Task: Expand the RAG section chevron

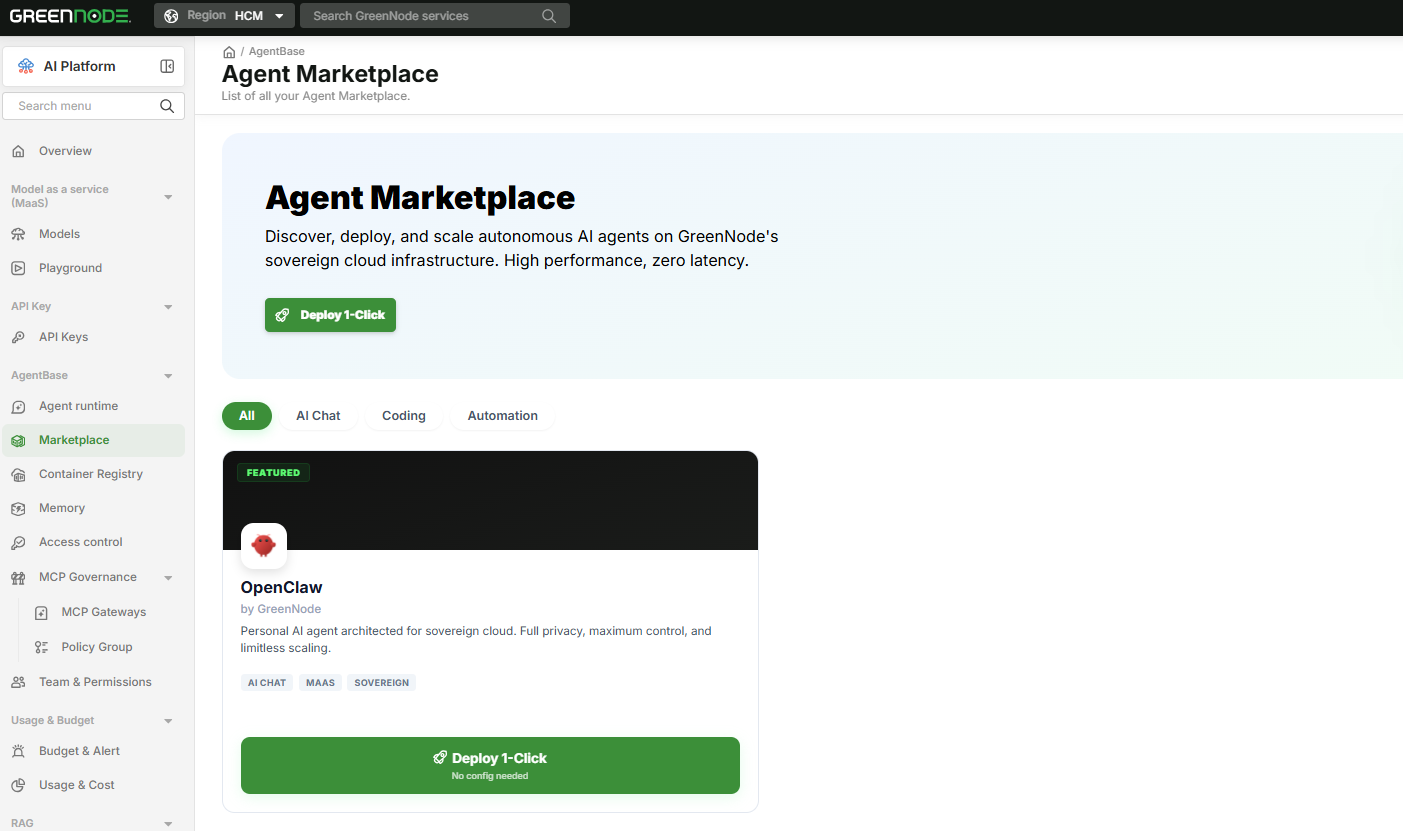Action: 168,824
